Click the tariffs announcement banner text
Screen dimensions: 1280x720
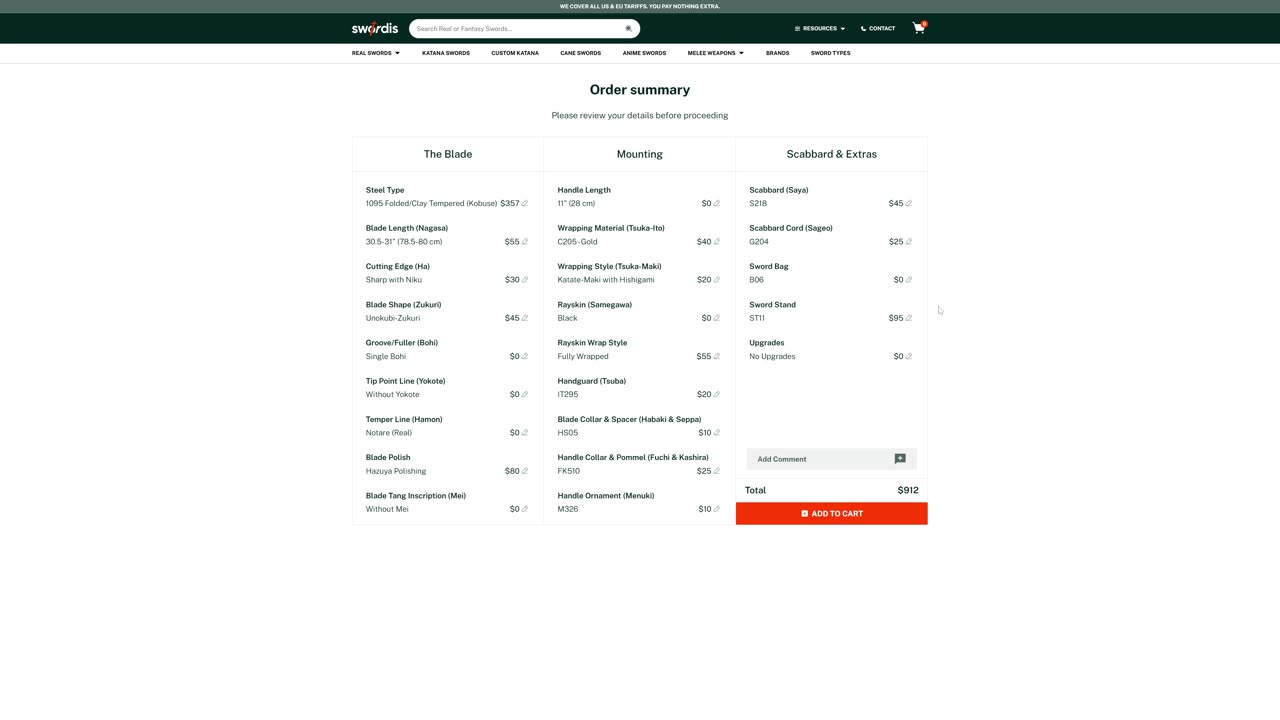coord(640,6)
